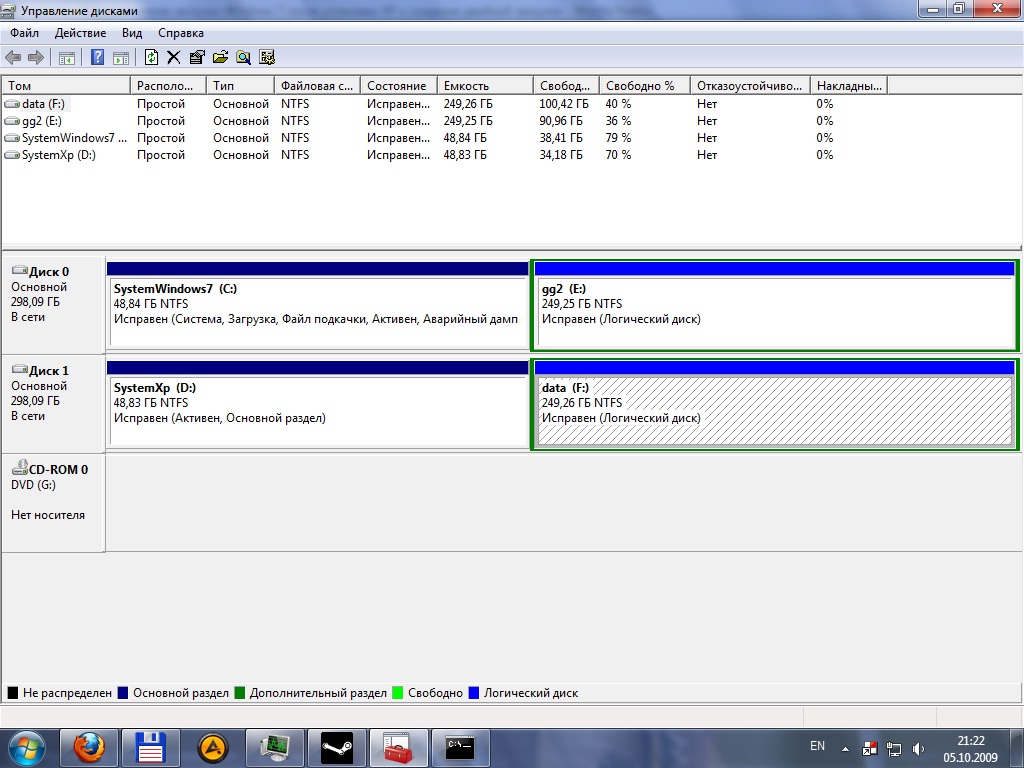This screenshot has width=1024, height=768.
Task: Open the Файл menu
Action: click(24, 33)
